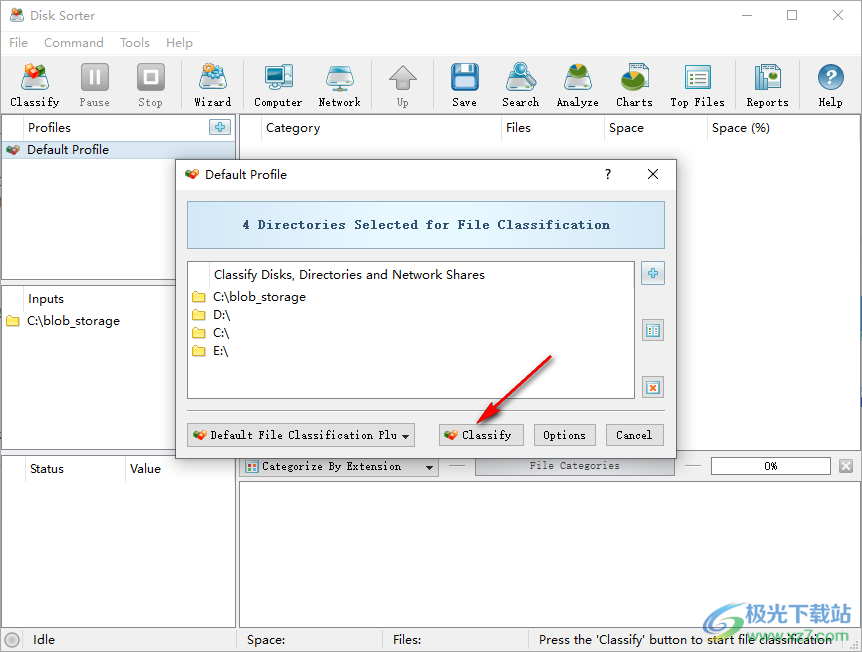
Task: Open the Wizard tool
Action: 212,85
